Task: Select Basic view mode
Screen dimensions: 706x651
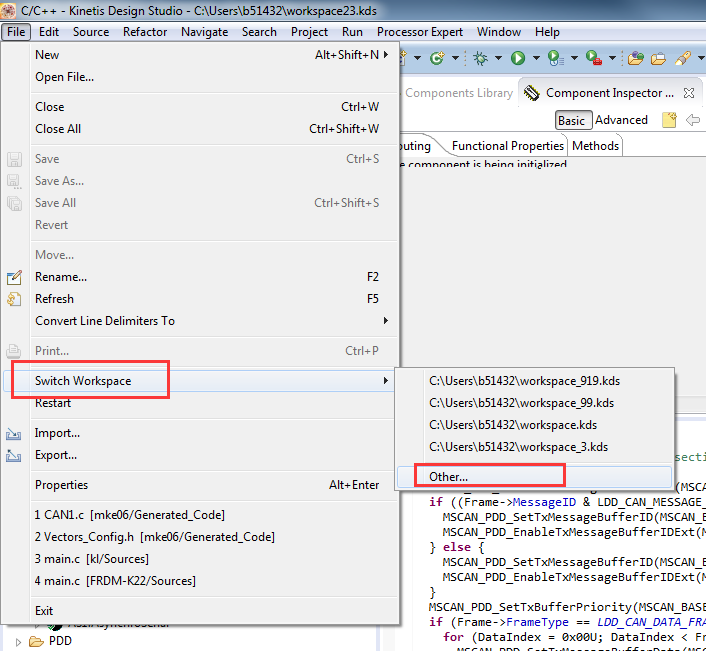Action: pyautogui.click(x=573, y=120)
